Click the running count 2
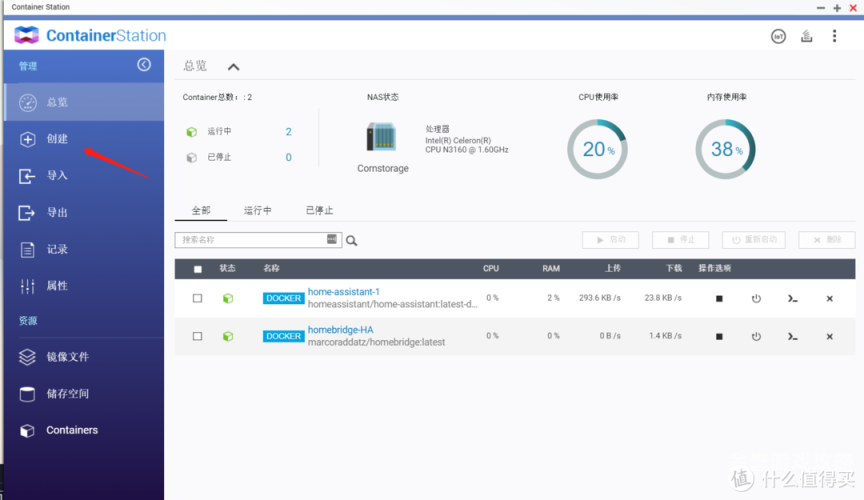The height and width of the screenshot is (500, 864). click(288, 132)
